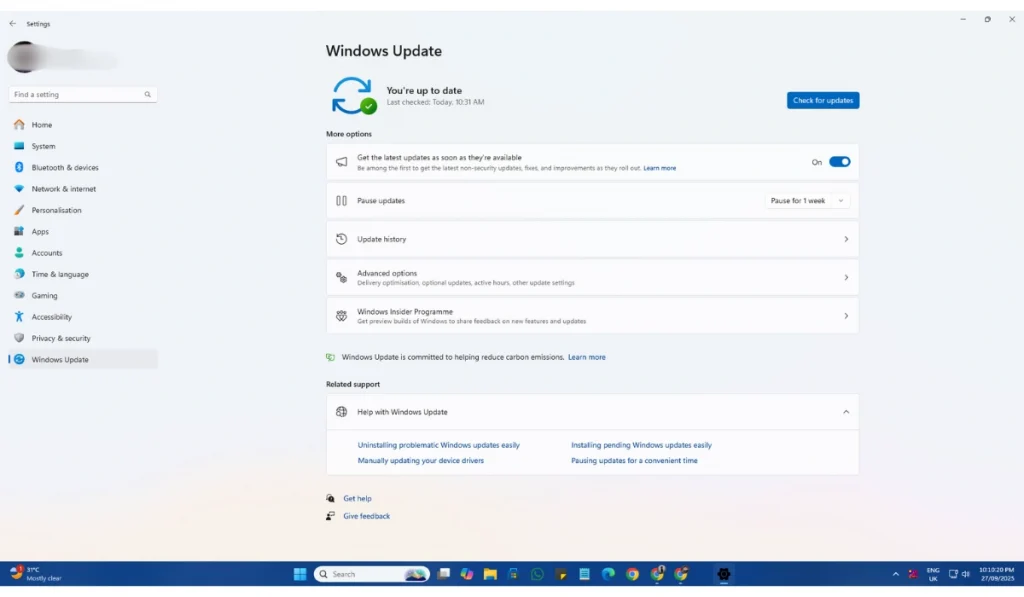Click the Network & internet globe icon
This screenshot has width=1024, height=597.
pos(21,188)
